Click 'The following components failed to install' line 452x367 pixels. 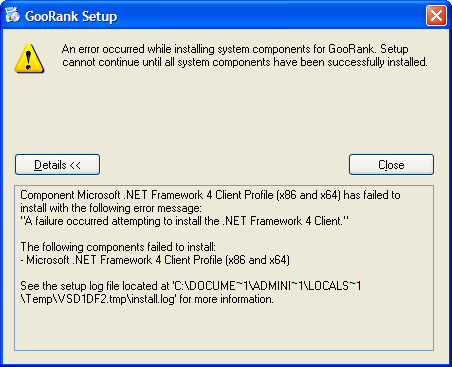[118, 247]
